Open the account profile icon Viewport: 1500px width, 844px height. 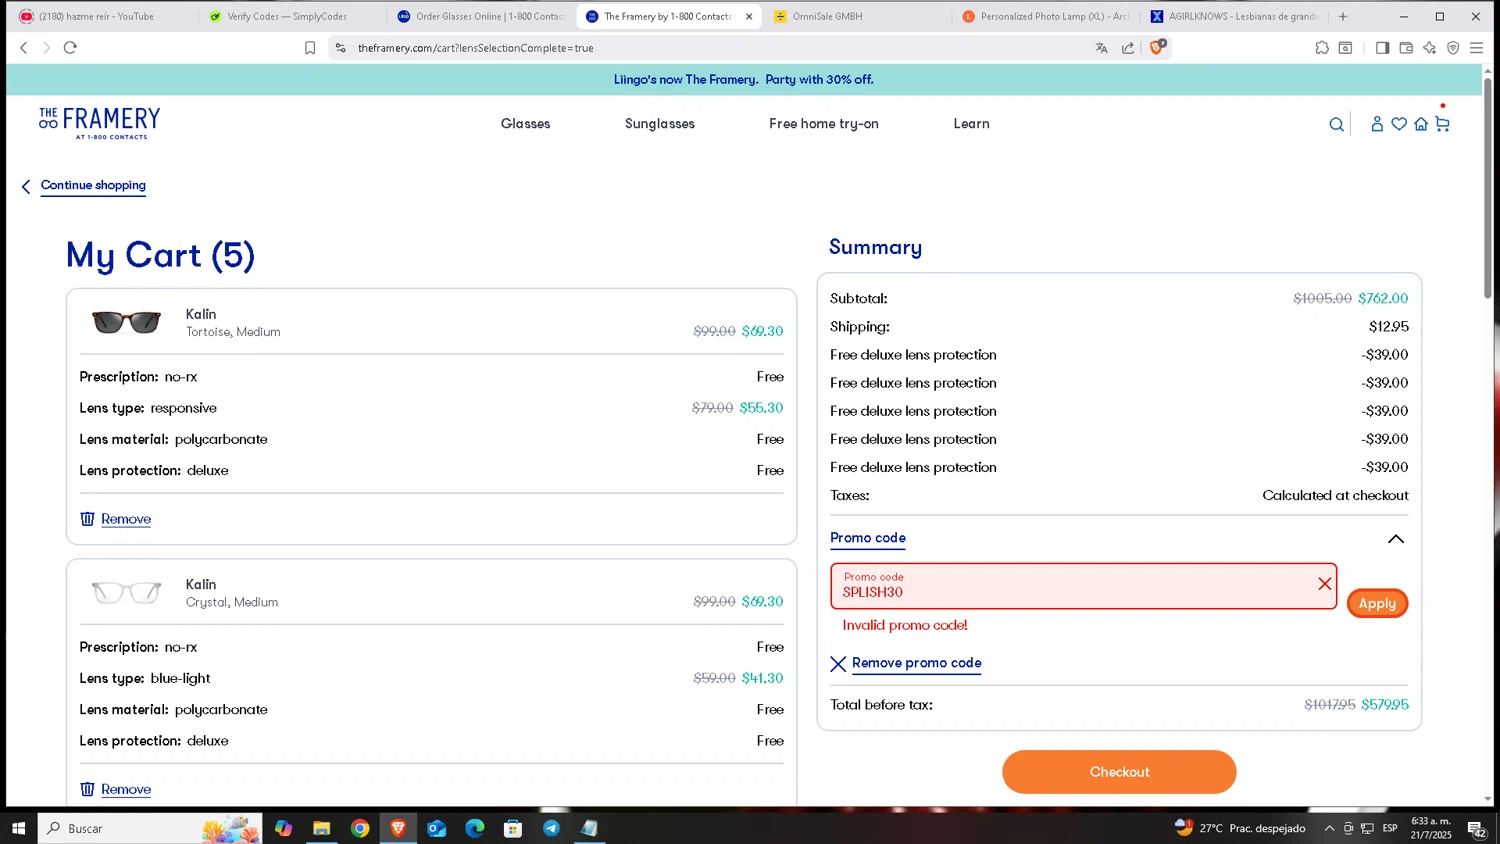pyautogui.click(x=1377, y=124)
